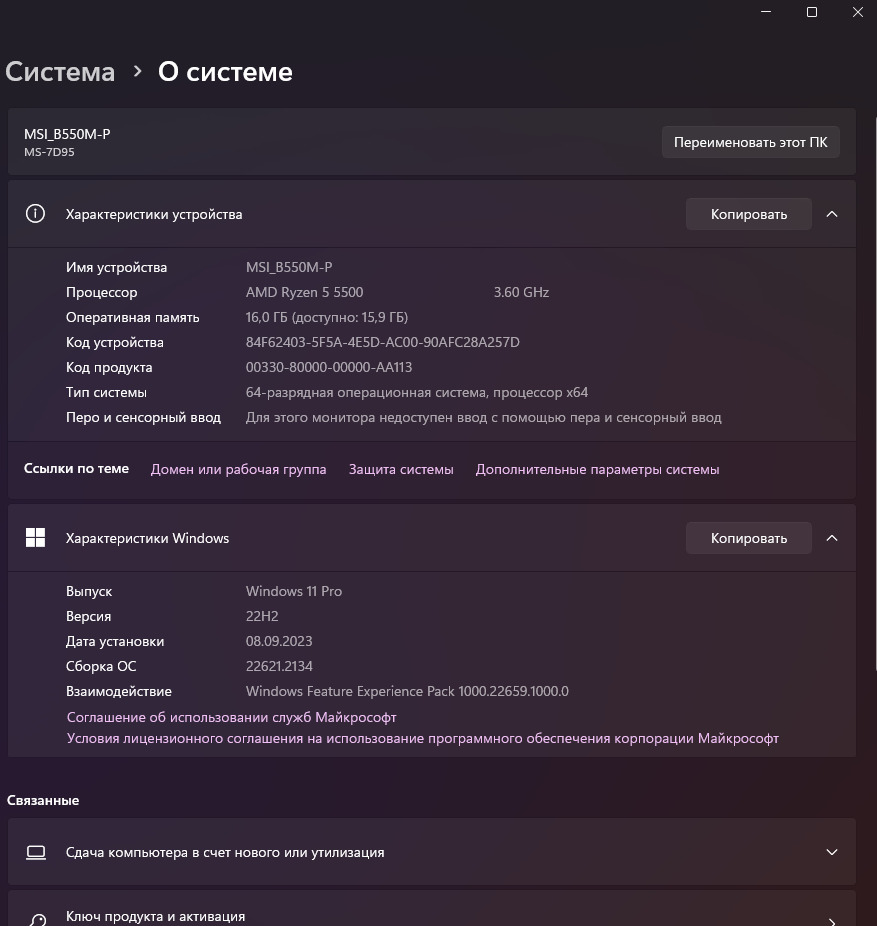Open the arrow next to Ключ продукта и активация
The width and height of the screenshot is (877, 926).
coord(832,920)
